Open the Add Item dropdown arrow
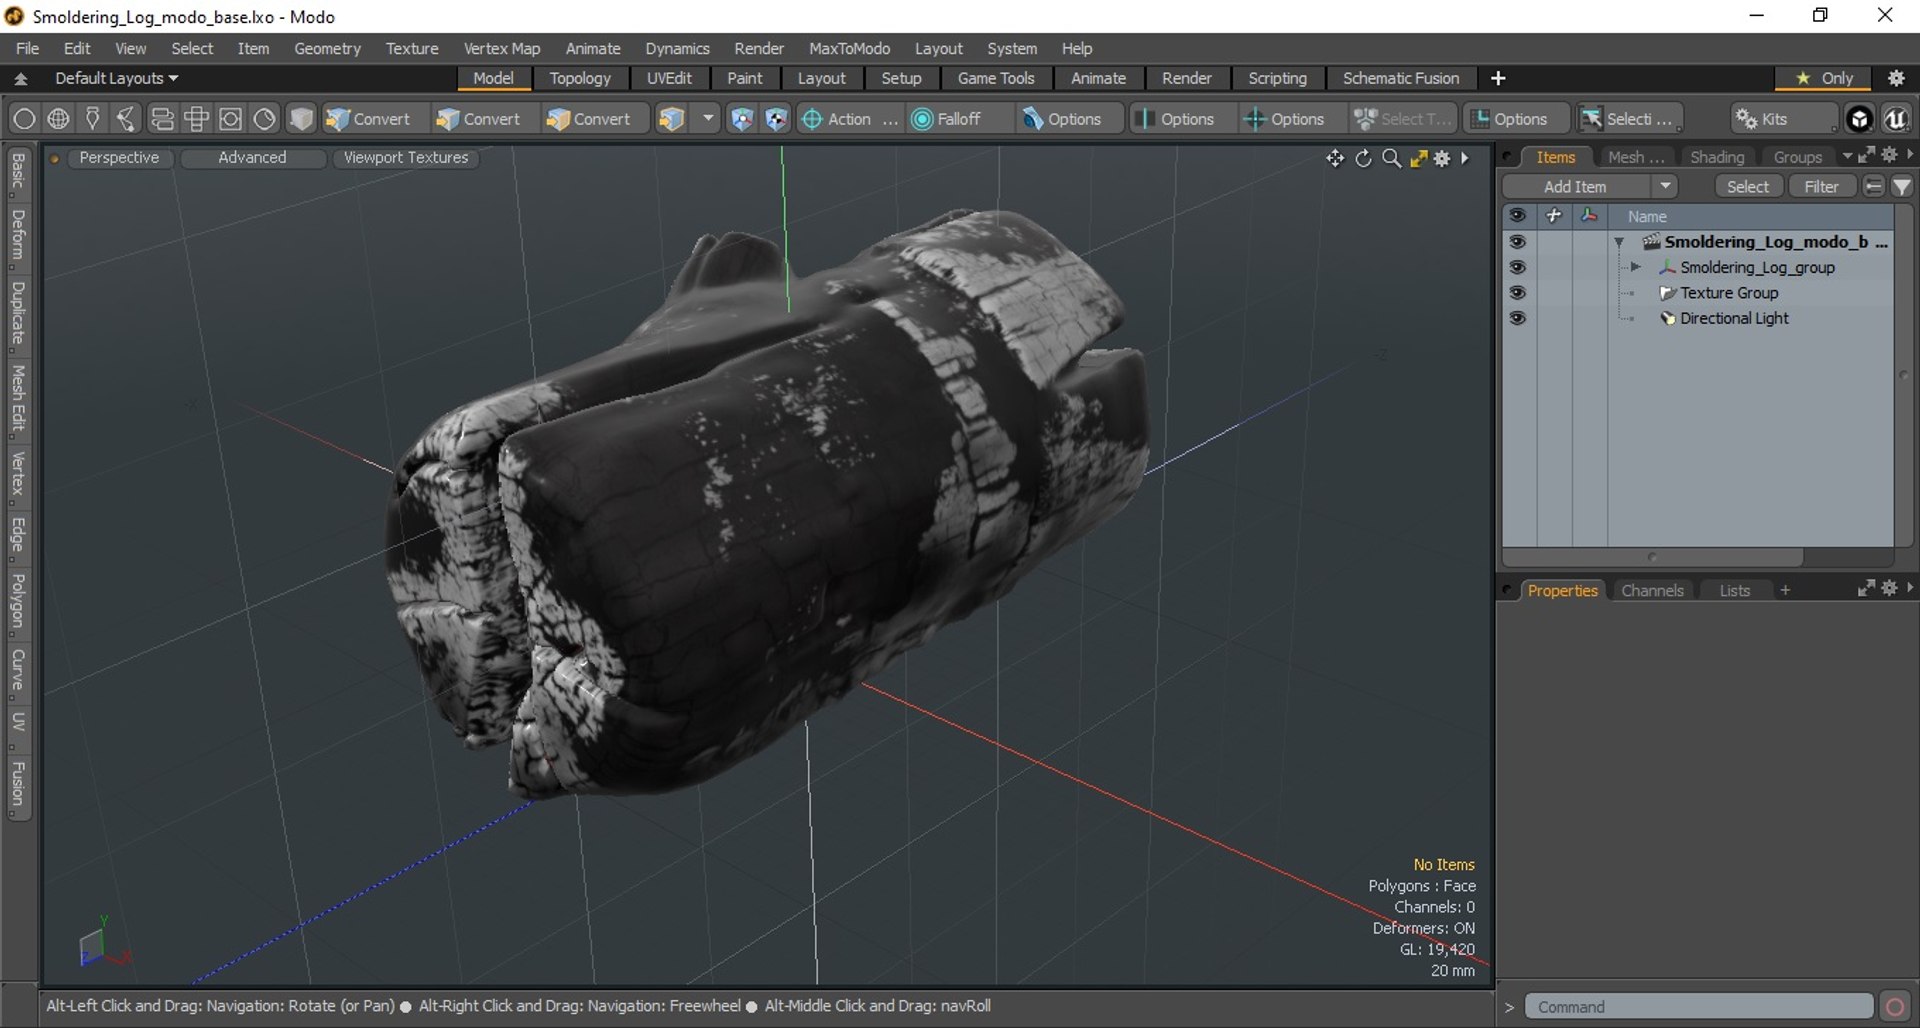The height and width of the screenshot is (1028, 1920). click(1665, 187)
